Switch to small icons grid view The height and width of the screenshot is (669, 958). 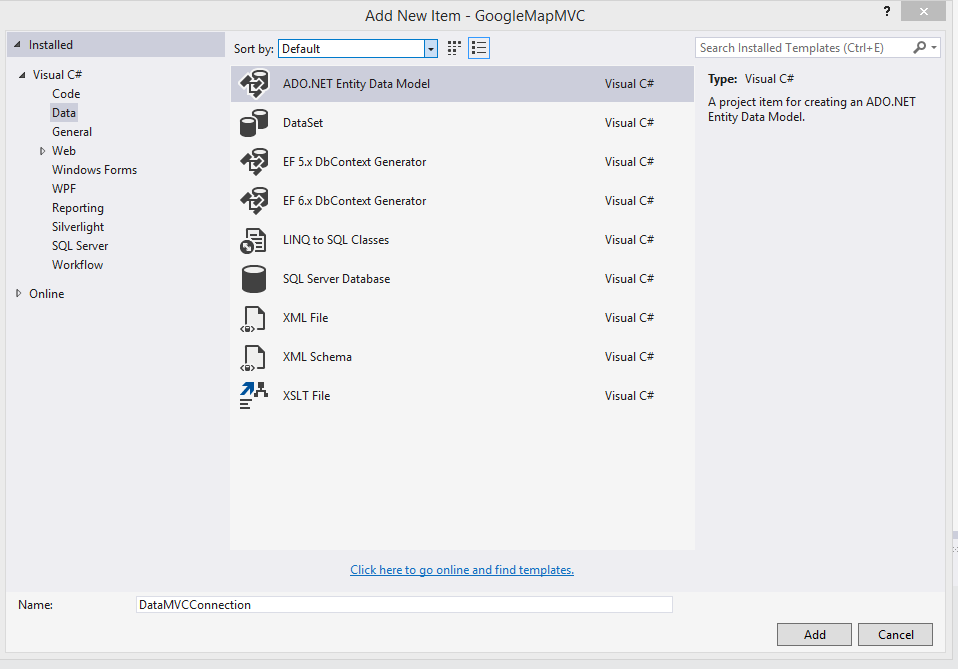454,48
